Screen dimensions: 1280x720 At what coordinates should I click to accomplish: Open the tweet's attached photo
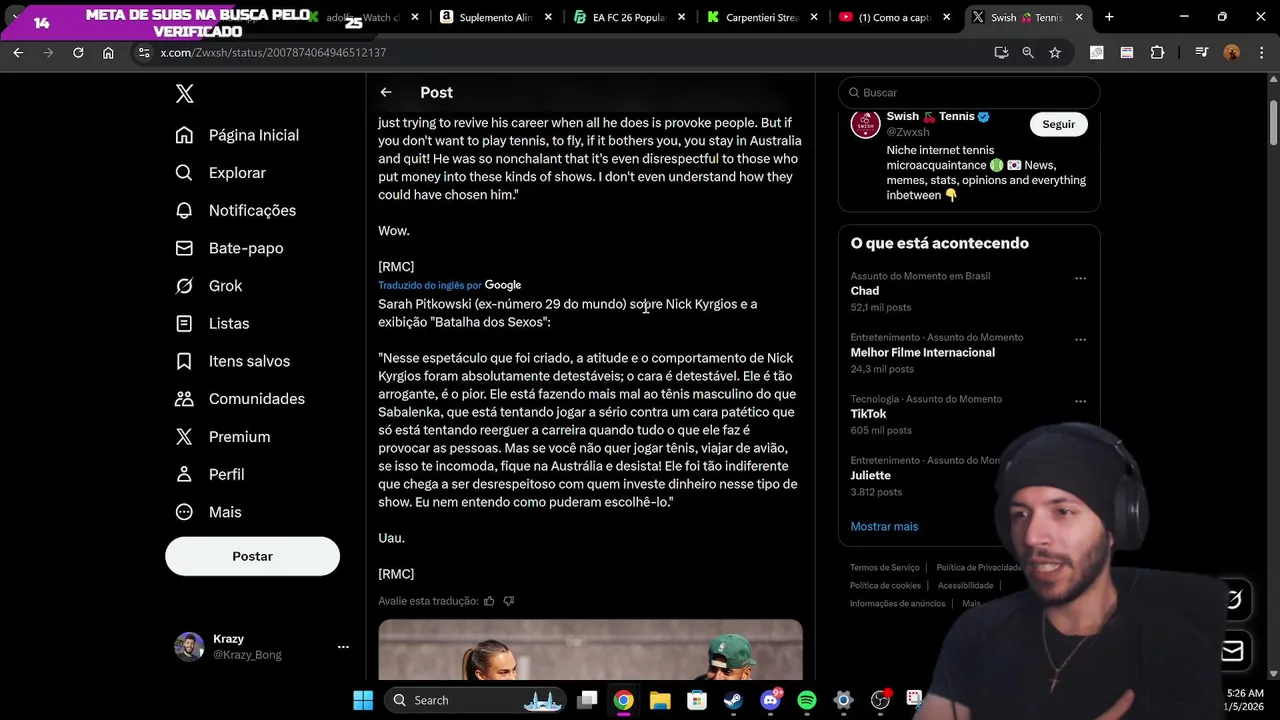(x=590, y=649)
